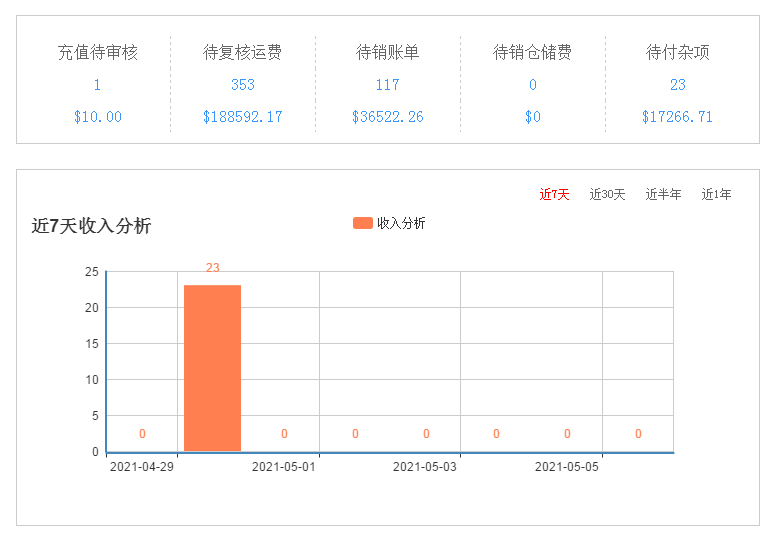Open the 待销账单 amount $36522.26

[388, 117]
